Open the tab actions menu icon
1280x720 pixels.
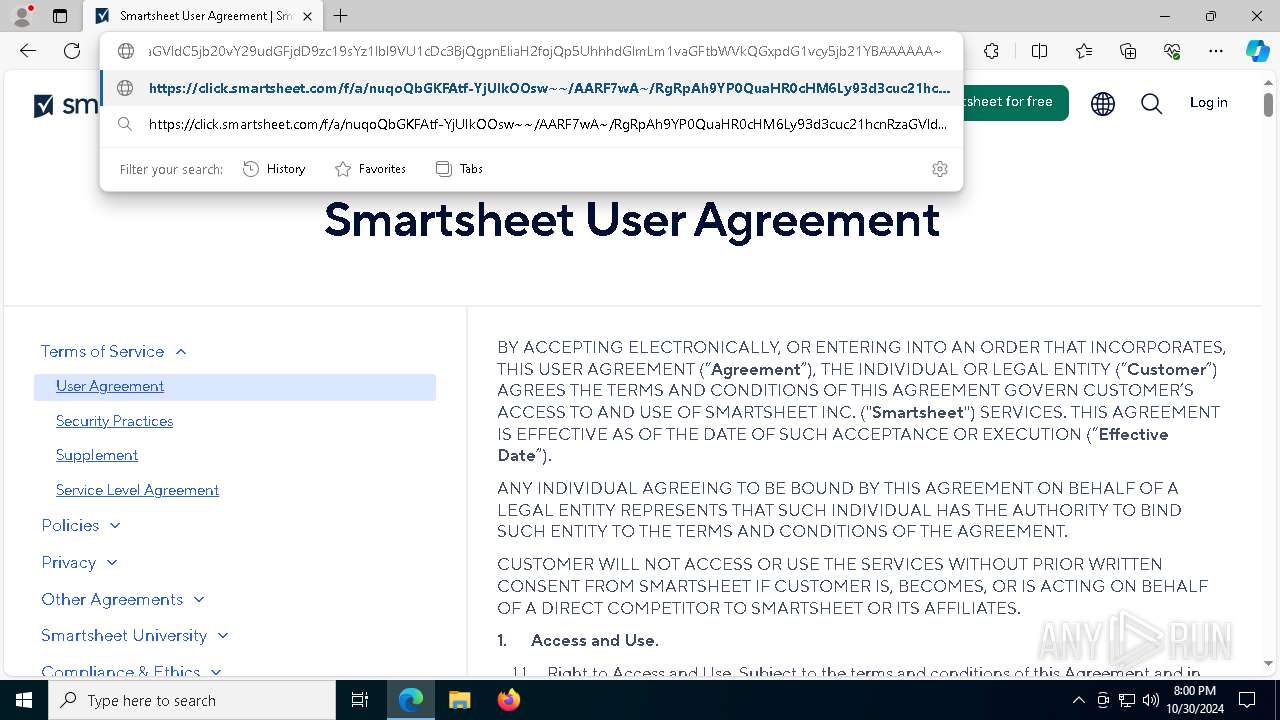click(x=60, y=16)
